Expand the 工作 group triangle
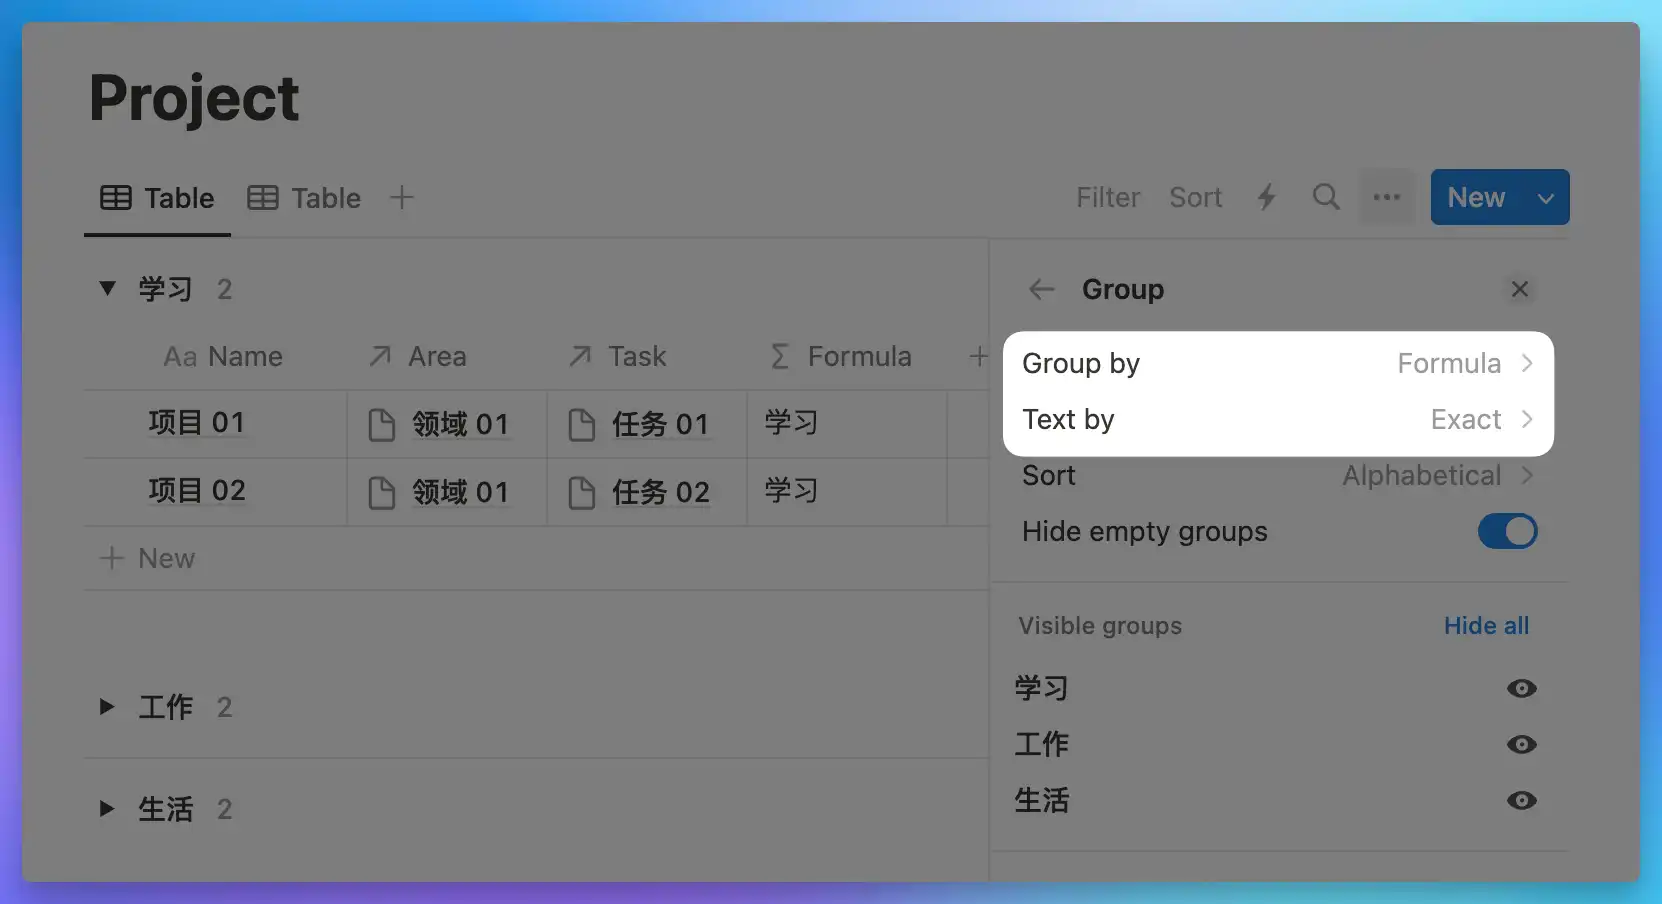 coord(107,708)
